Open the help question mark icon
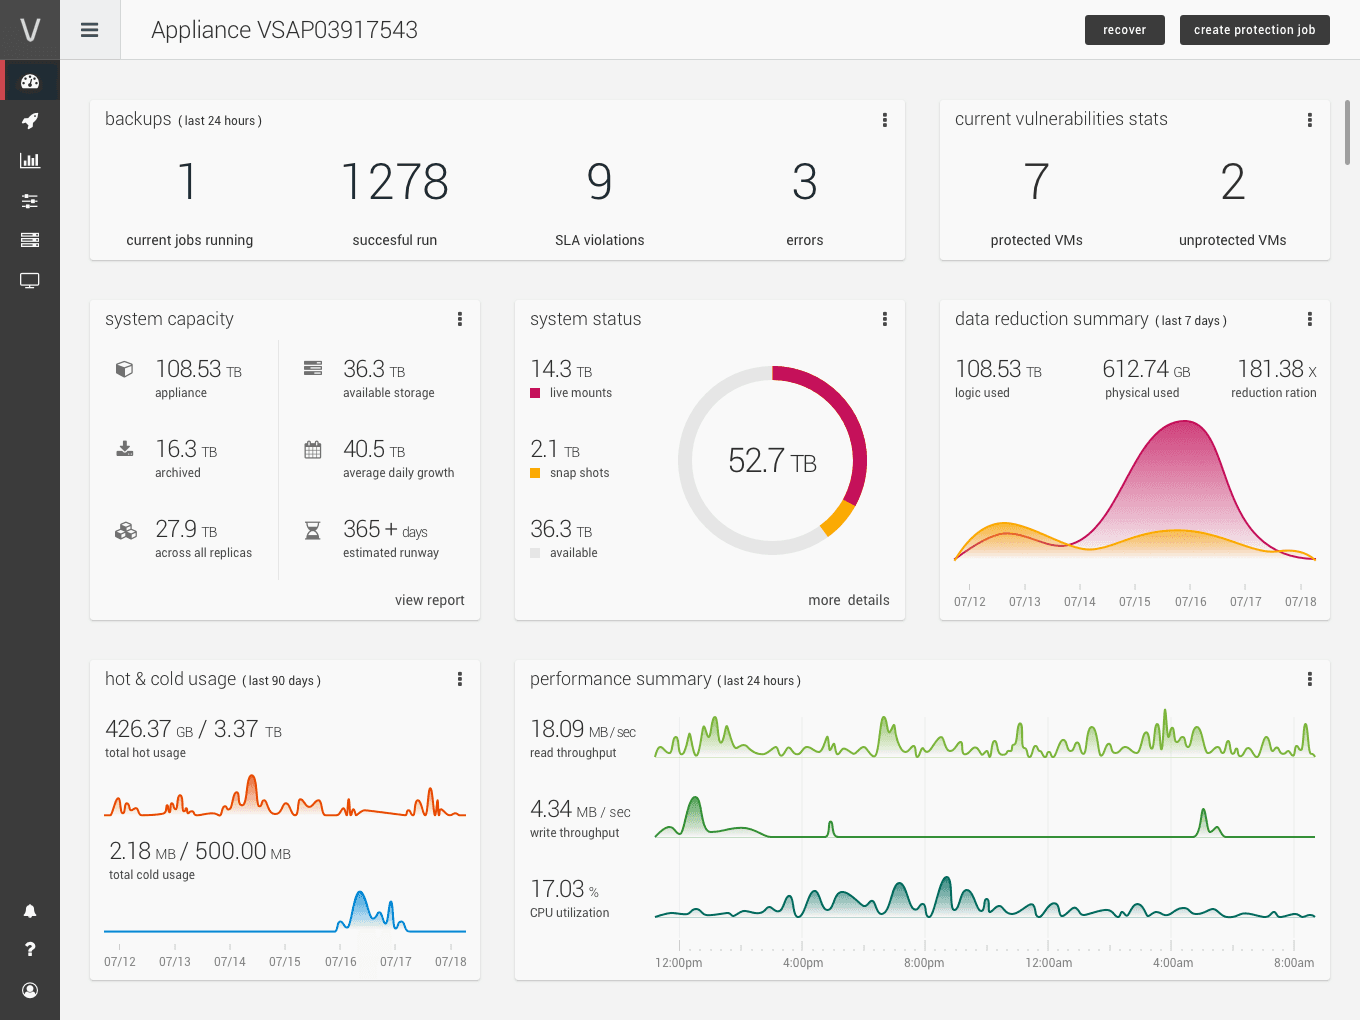 30,949
